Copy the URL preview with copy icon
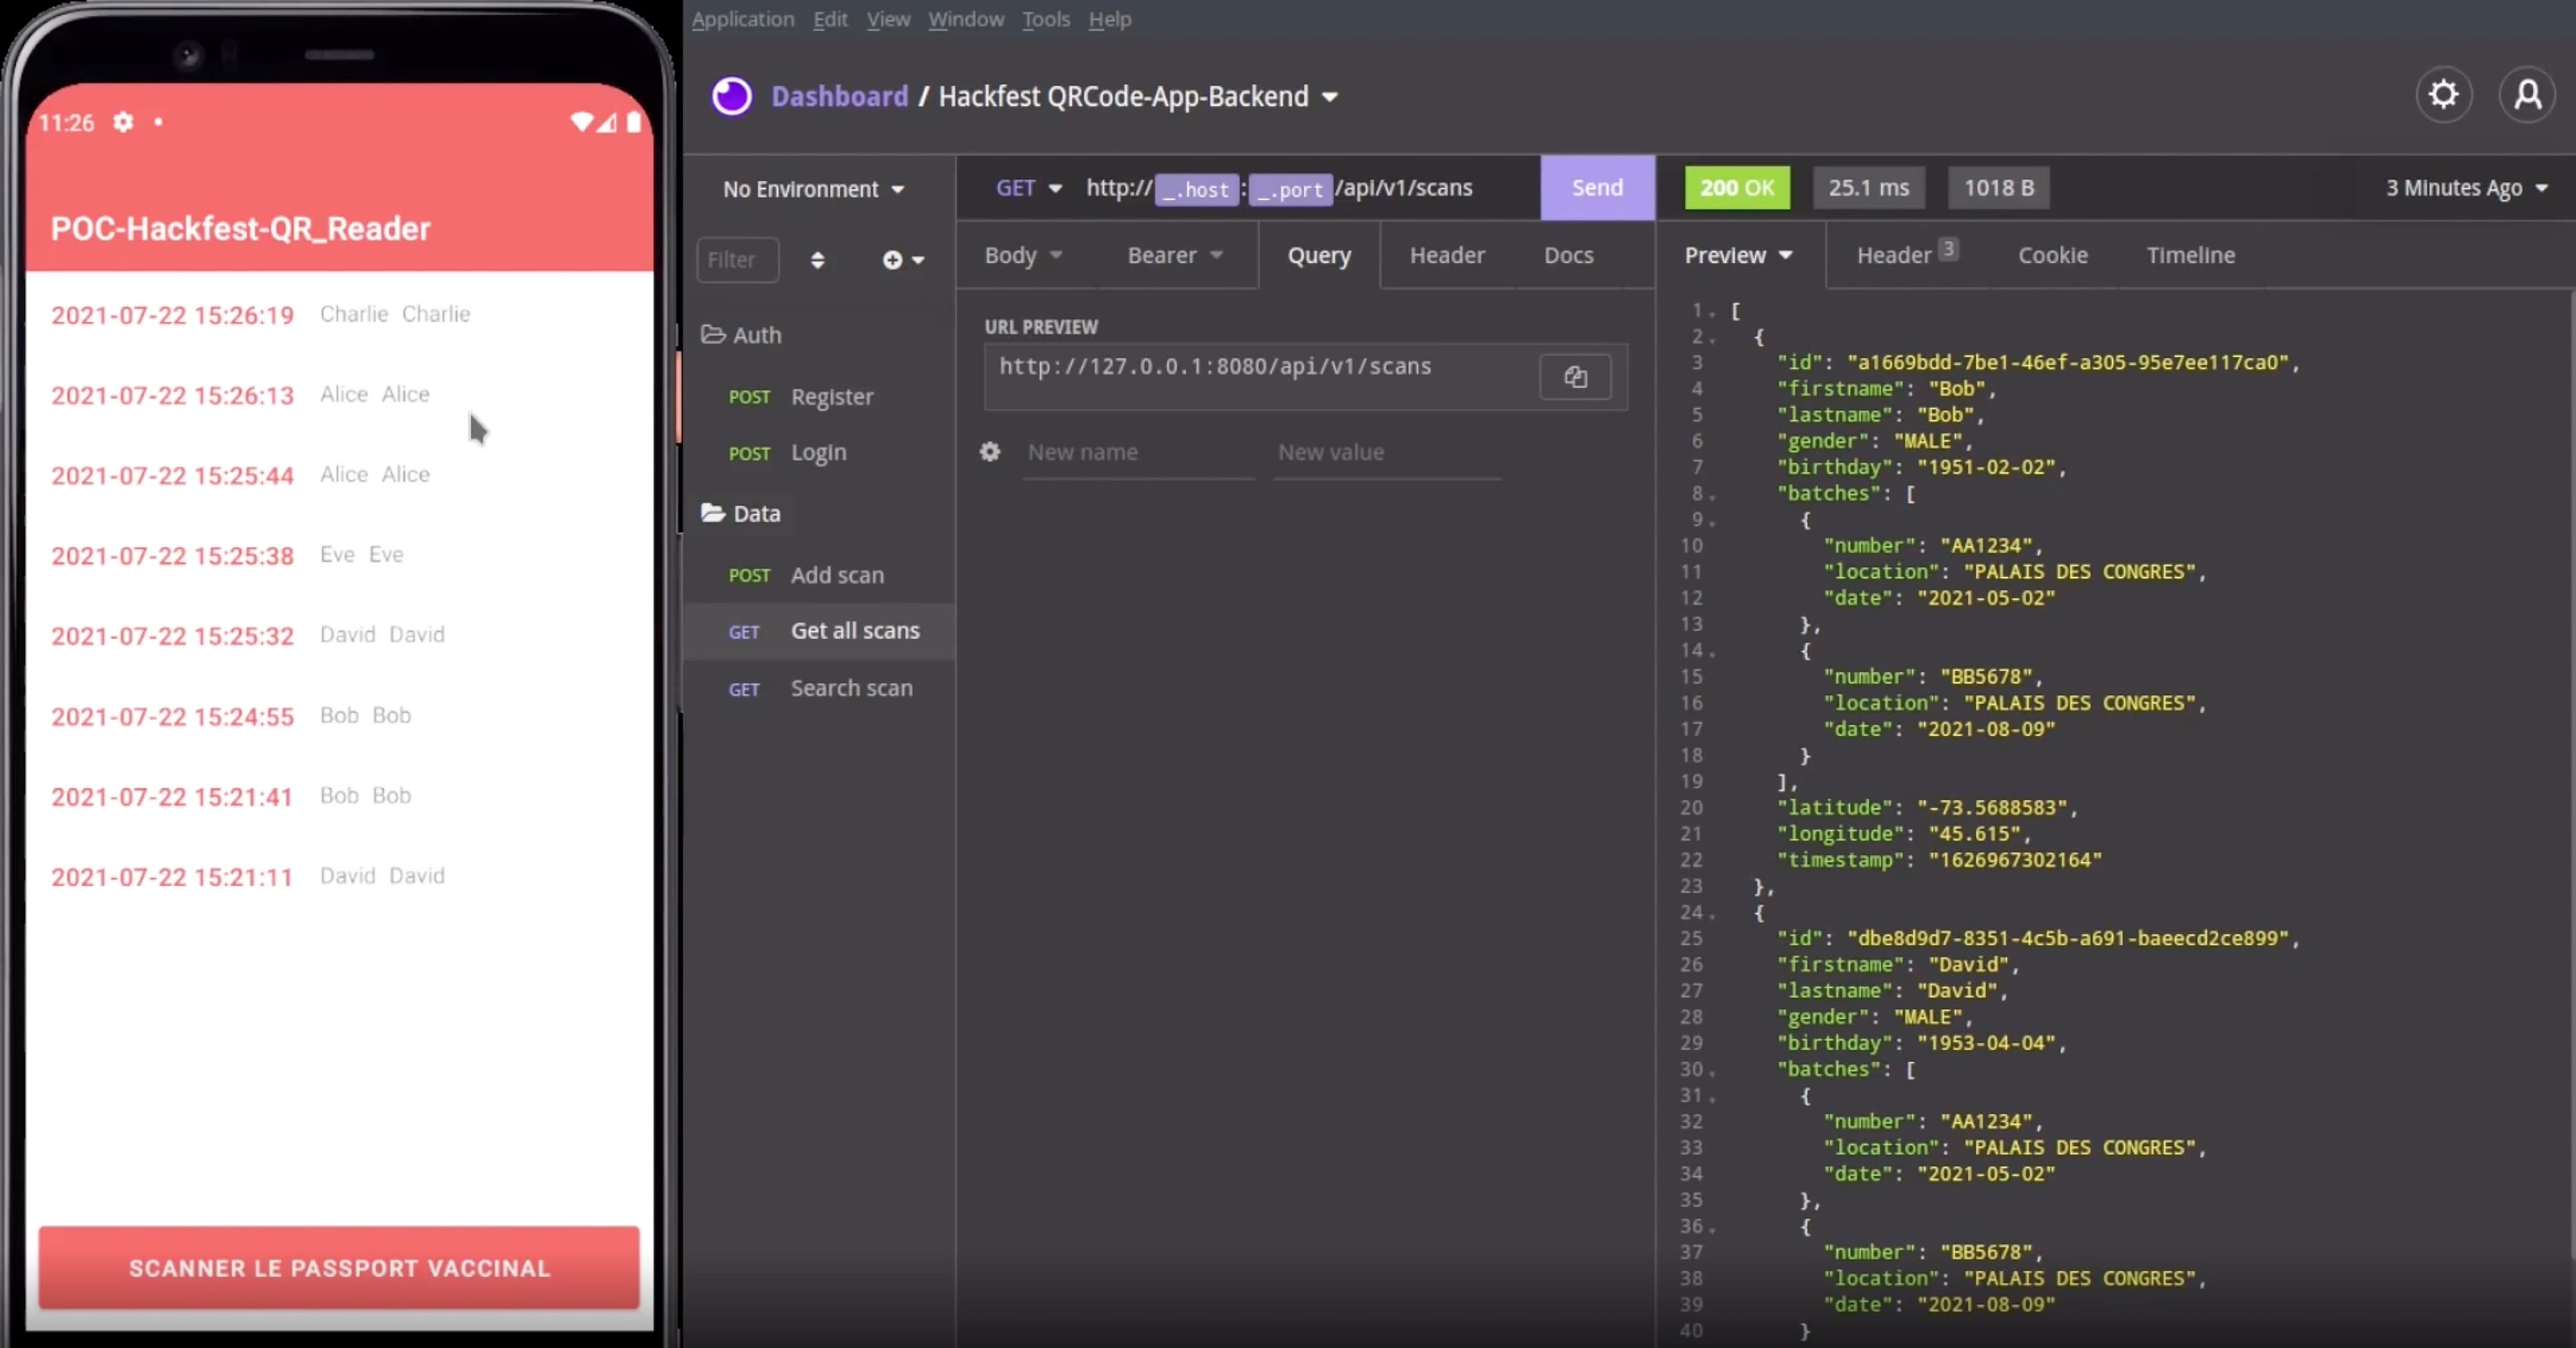The height and width of the screenshot is (1348, 2576). [1575, 377]
